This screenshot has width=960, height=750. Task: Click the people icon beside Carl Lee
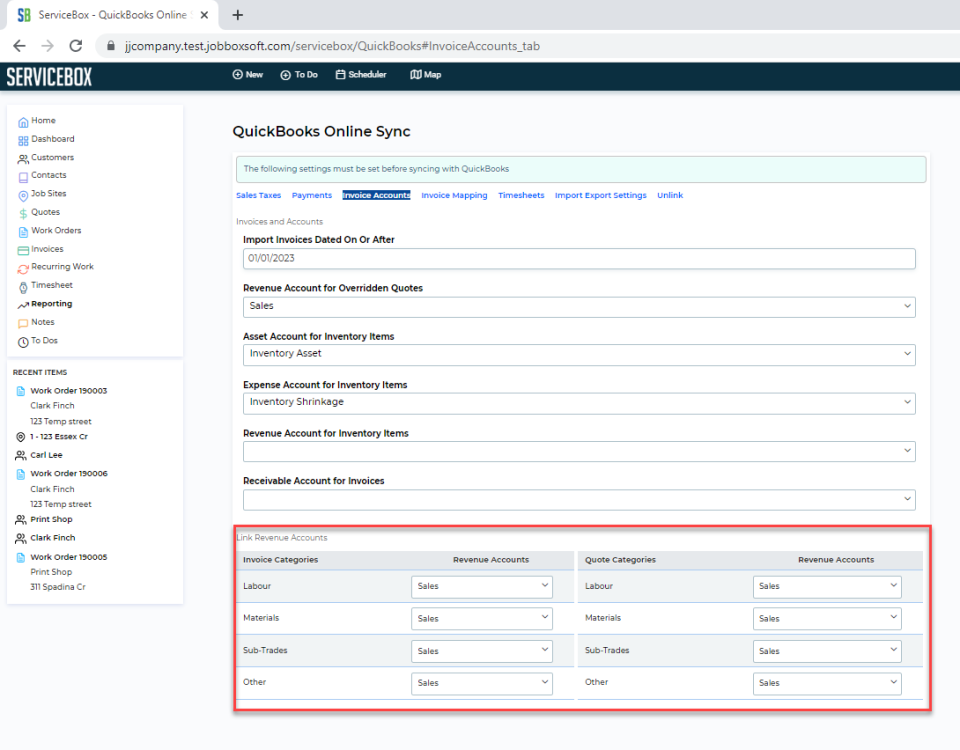[x=21, y=456]
